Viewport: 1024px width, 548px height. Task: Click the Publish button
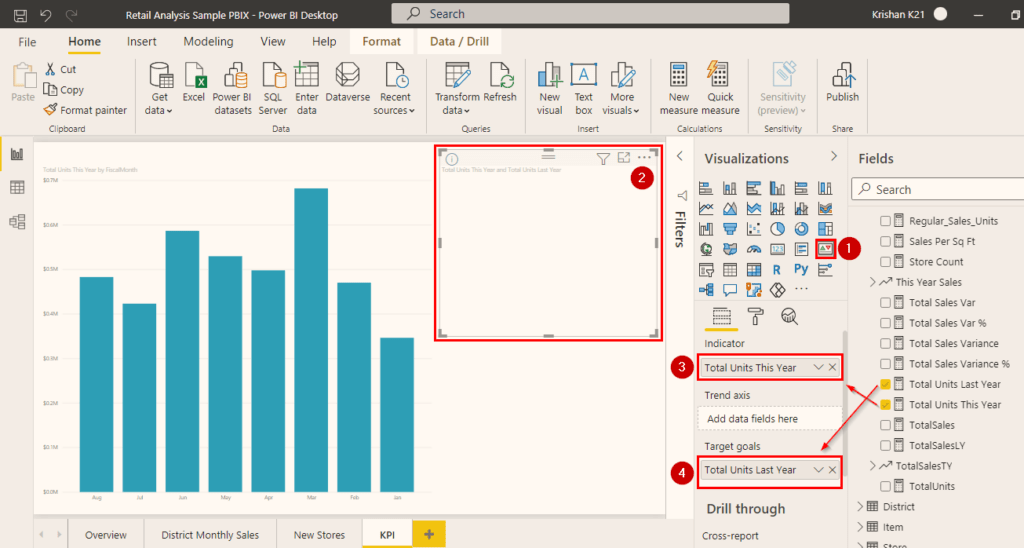(842, 83)
